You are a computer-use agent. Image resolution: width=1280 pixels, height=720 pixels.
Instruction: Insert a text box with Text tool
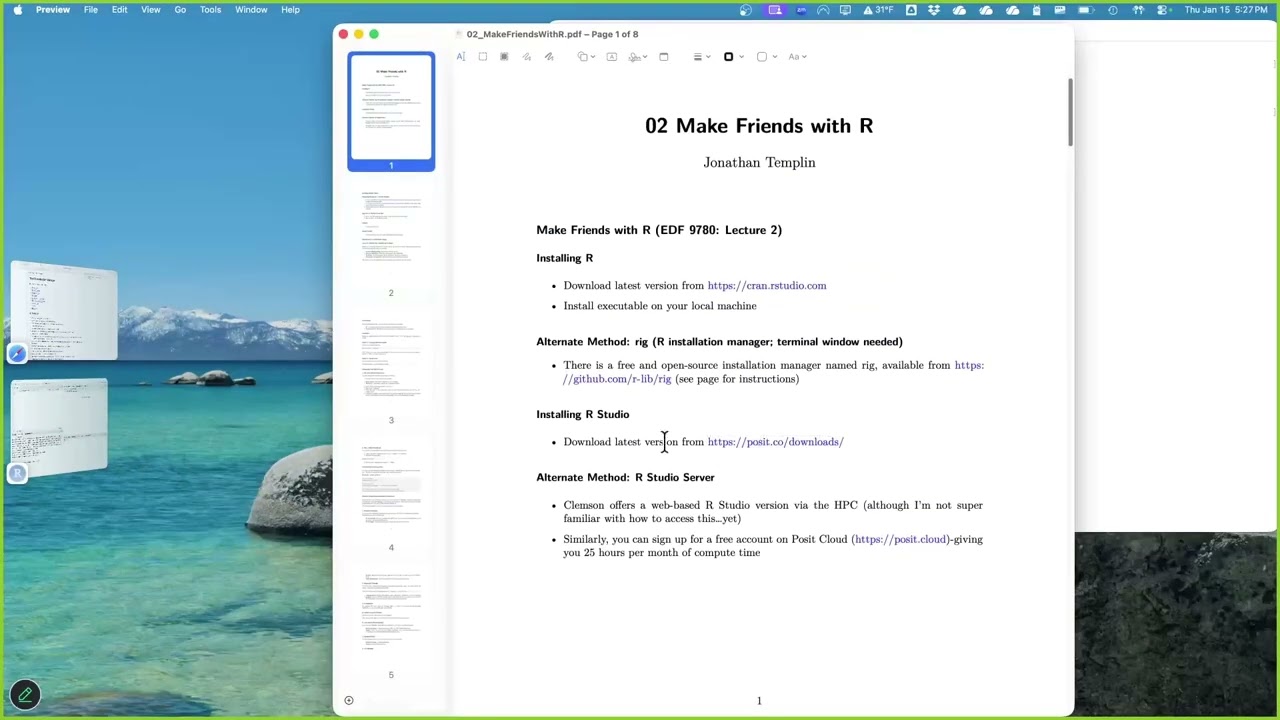click(x=612, y=57)
